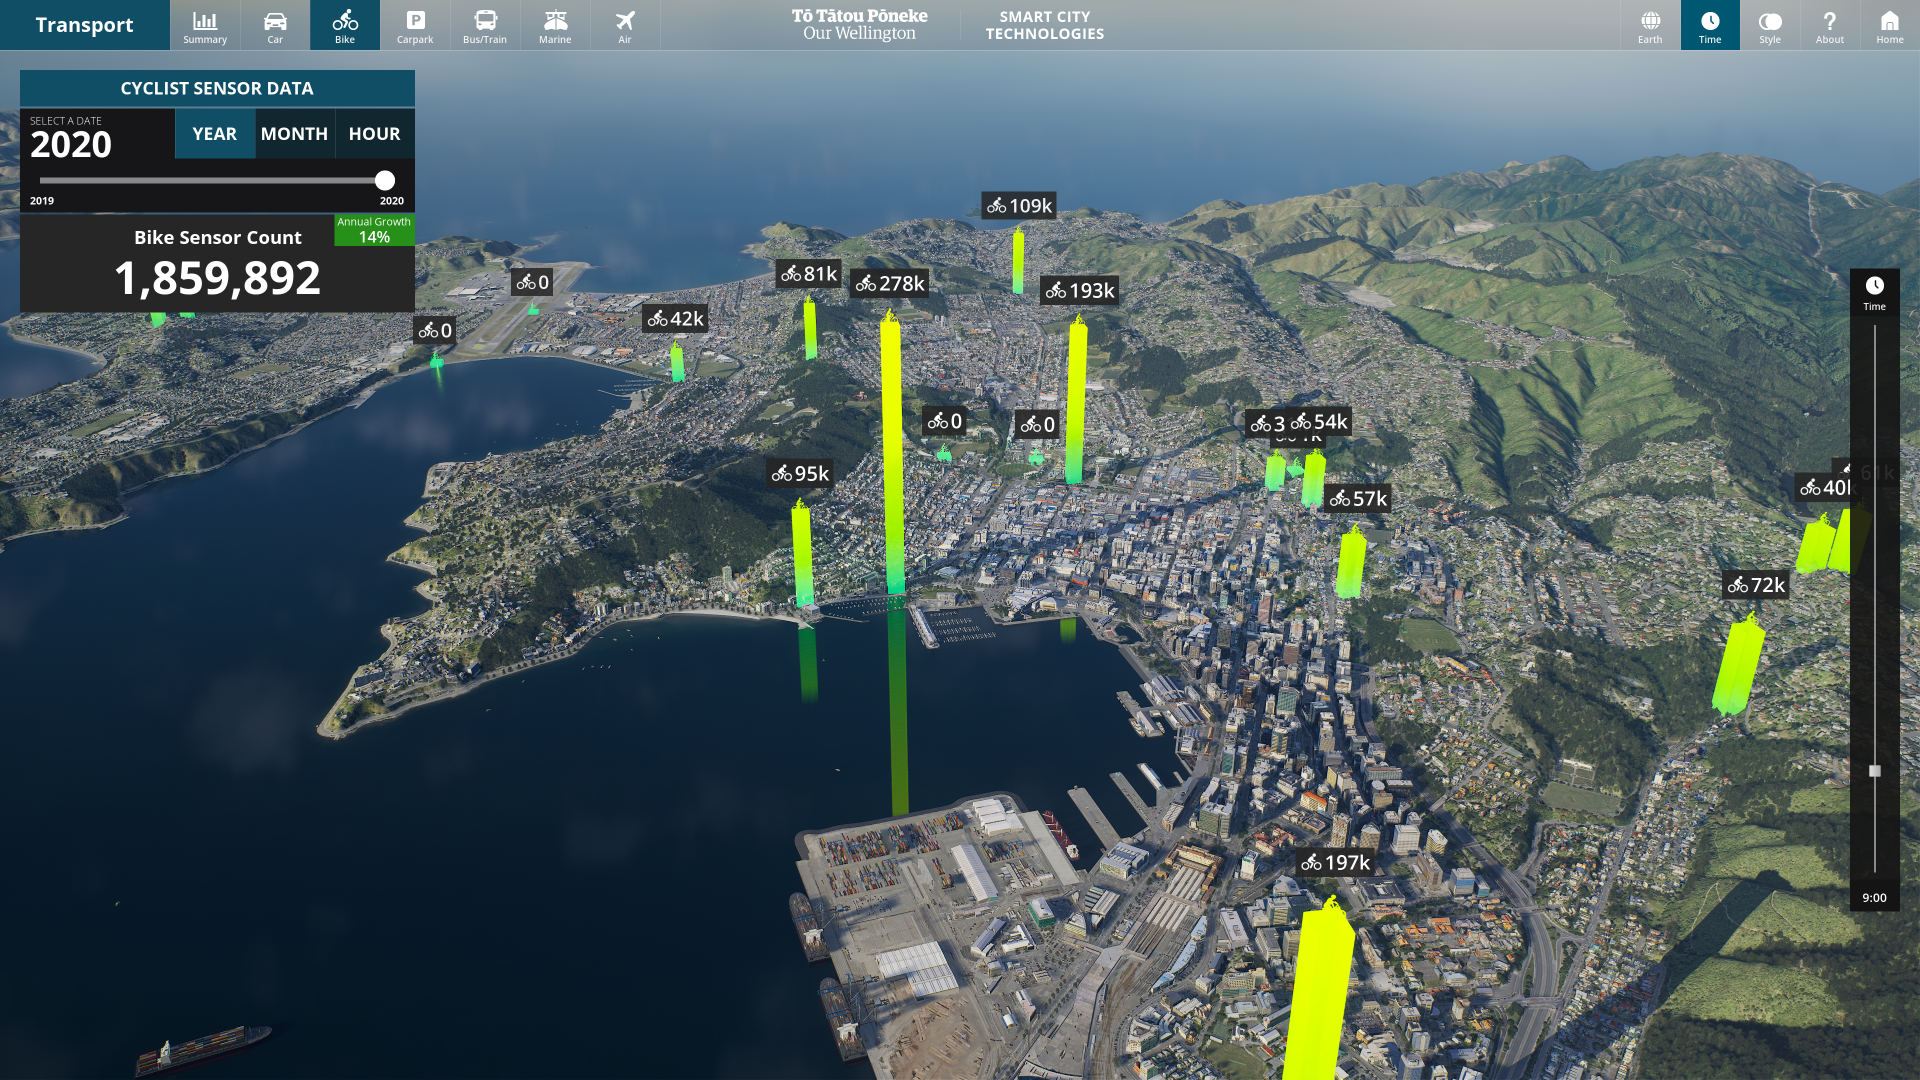
Task: Select the 278k bike sensor label
Action: point(890,284)
